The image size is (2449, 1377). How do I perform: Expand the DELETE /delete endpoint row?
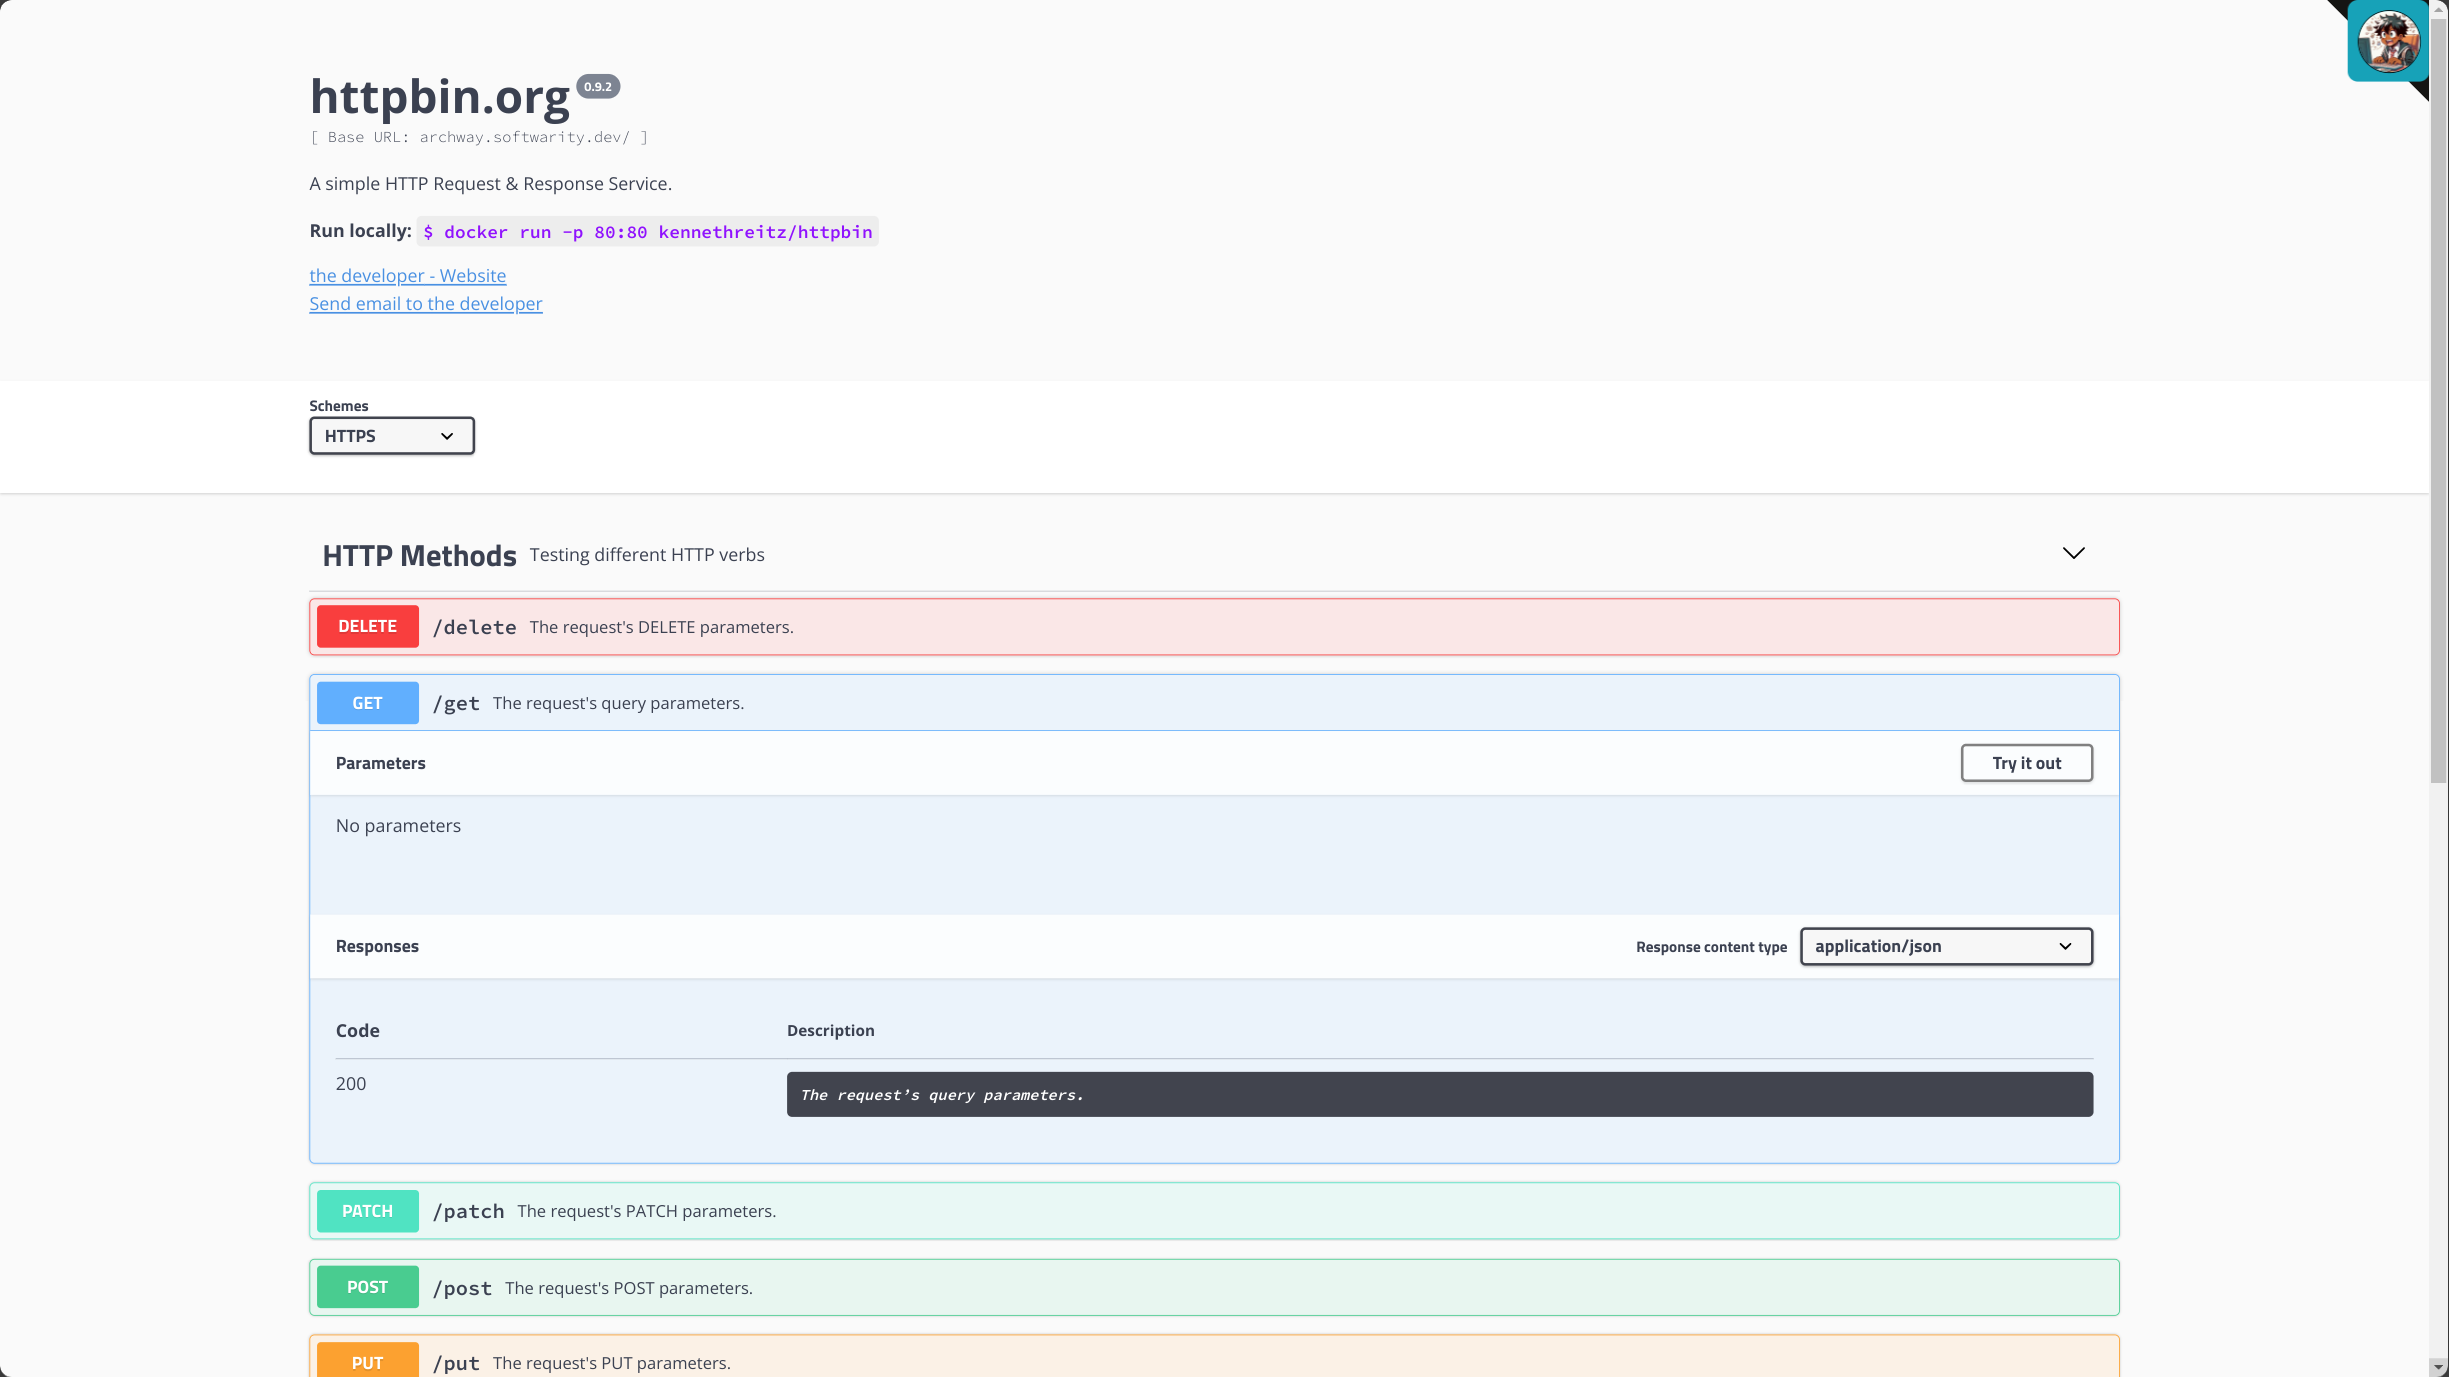(x=1214, y=627)
